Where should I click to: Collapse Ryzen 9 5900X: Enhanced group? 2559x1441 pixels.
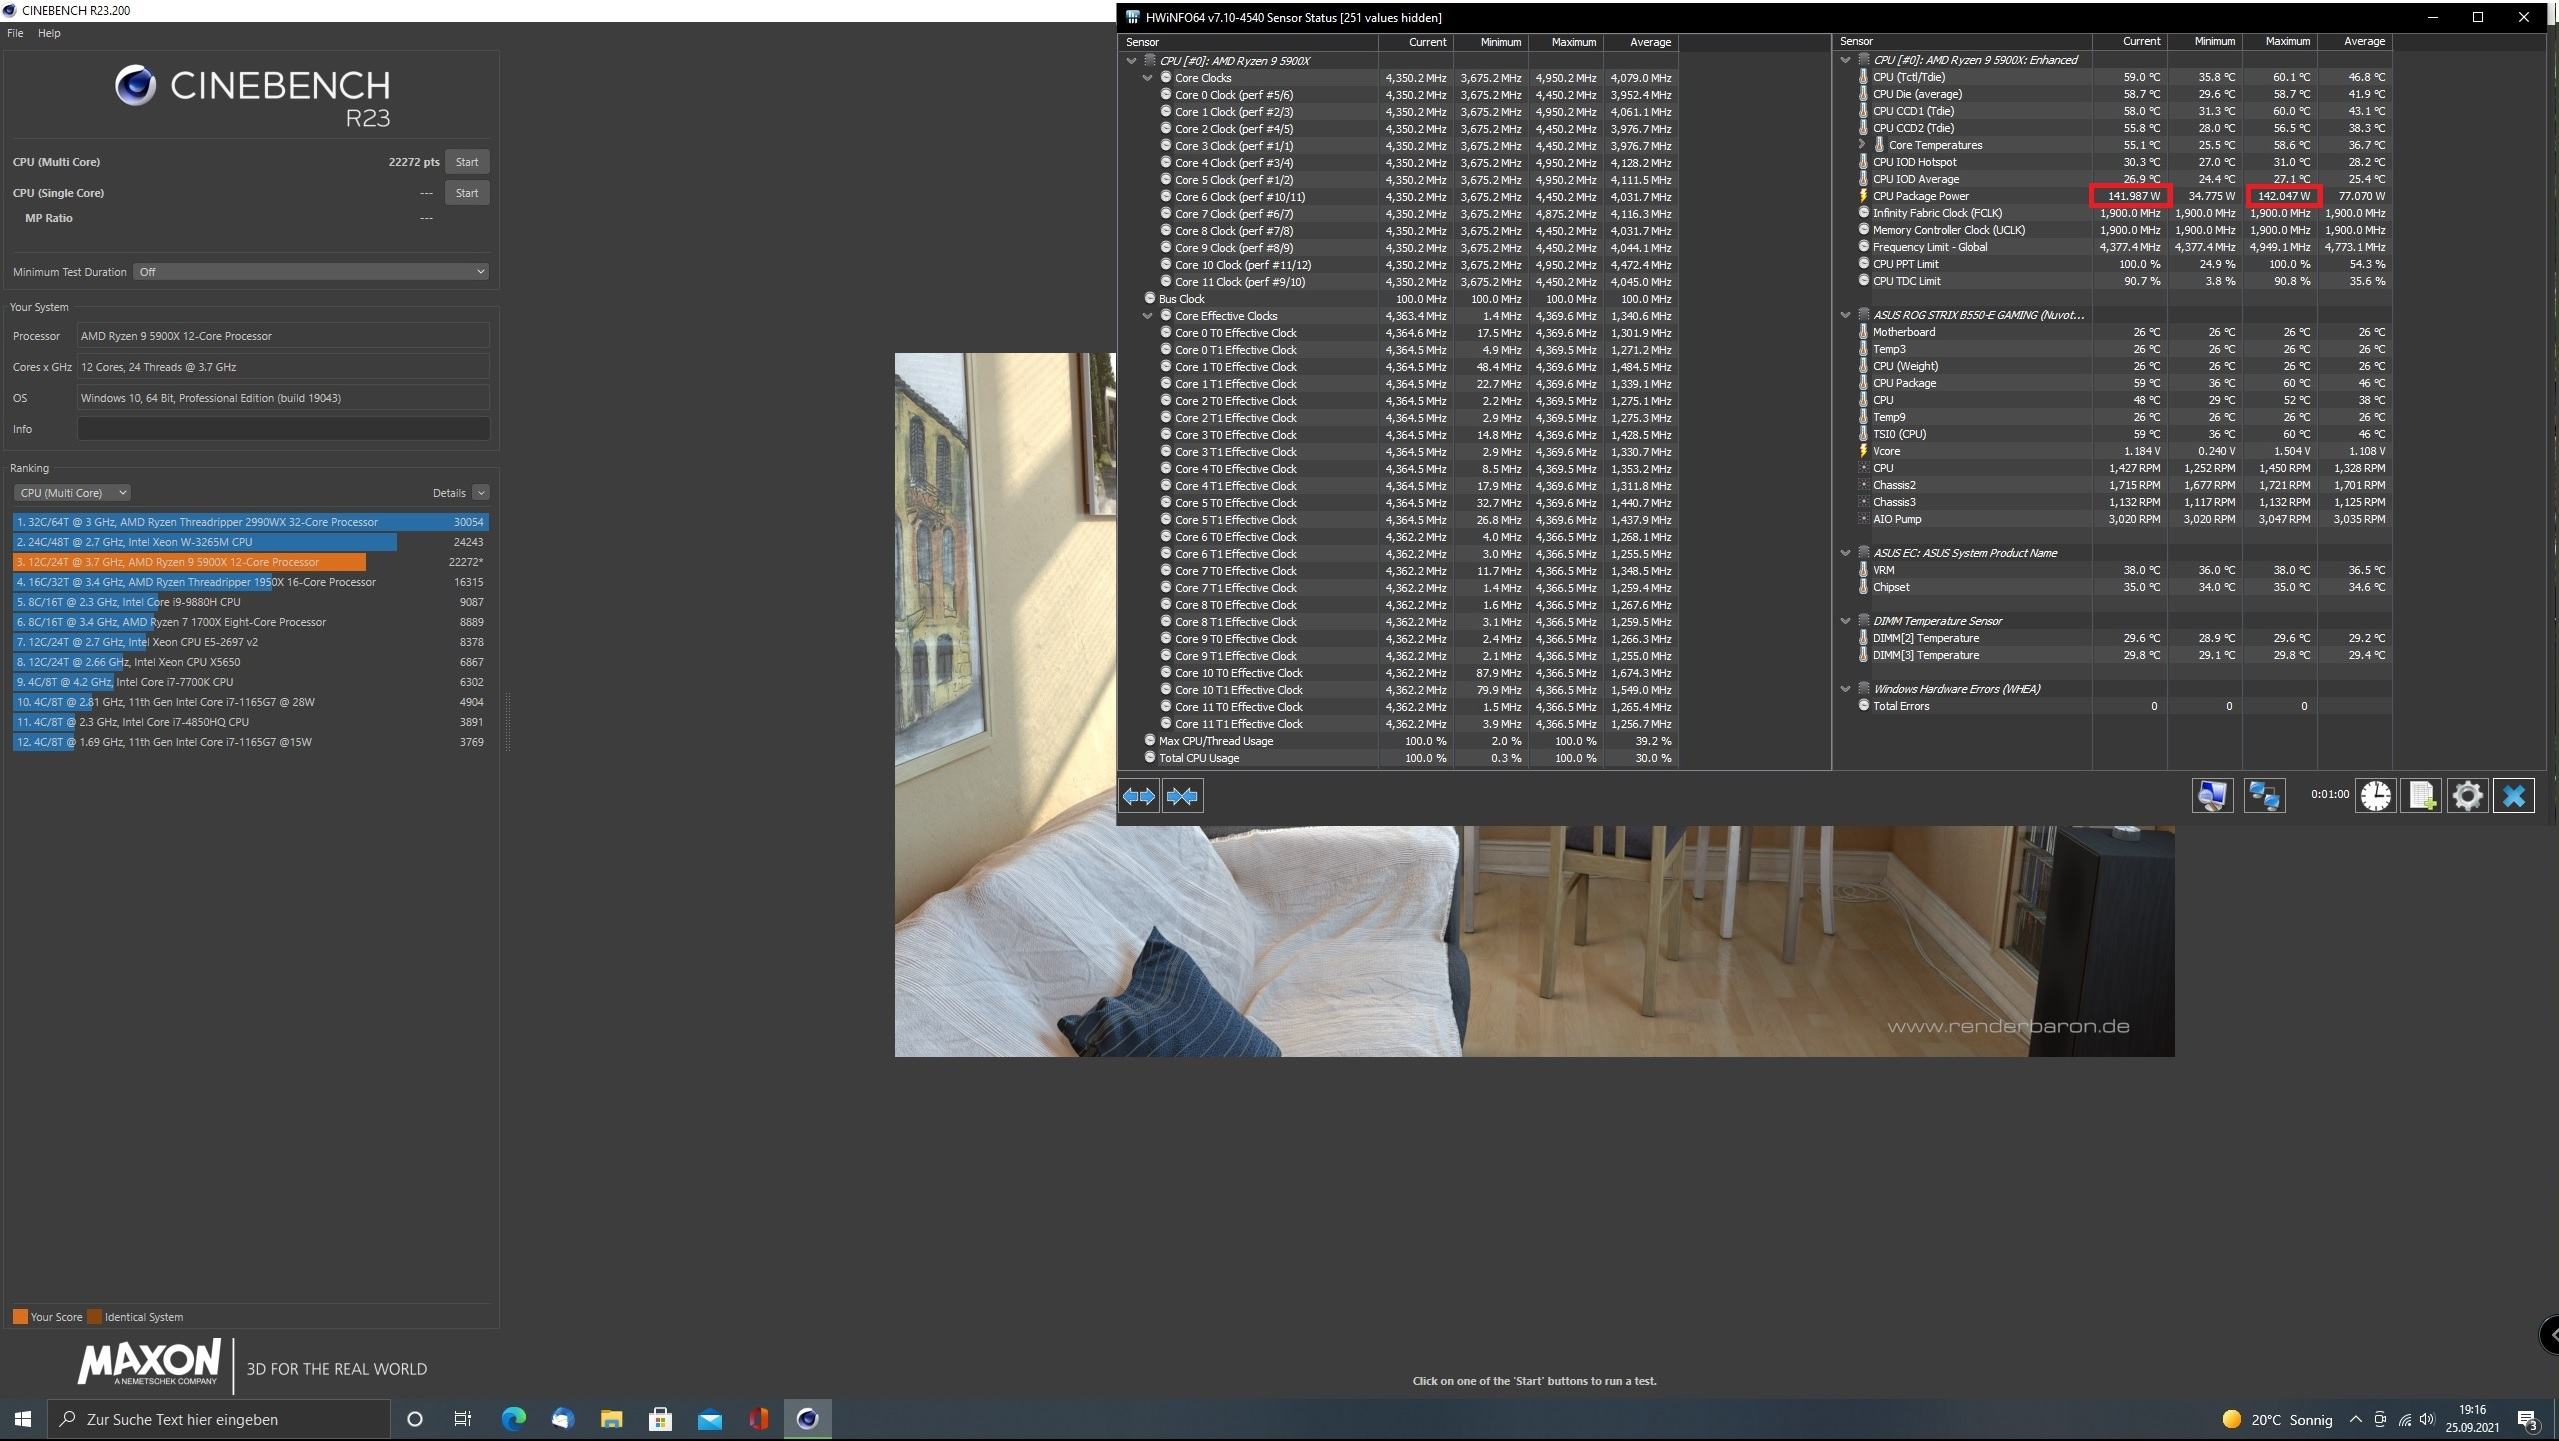[x=1846, y=60]
